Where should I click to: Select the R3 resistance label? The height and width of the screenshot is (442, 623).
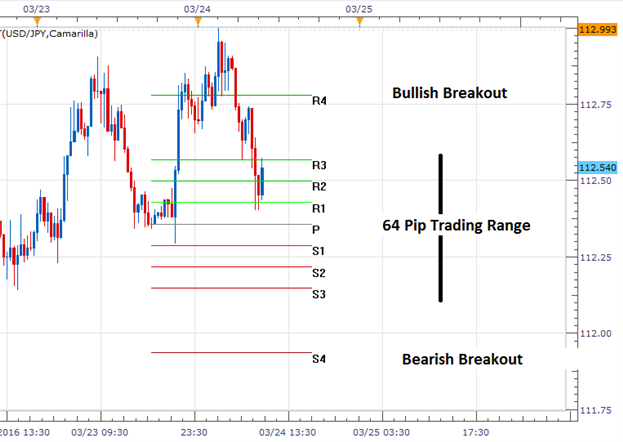point(319,165)
